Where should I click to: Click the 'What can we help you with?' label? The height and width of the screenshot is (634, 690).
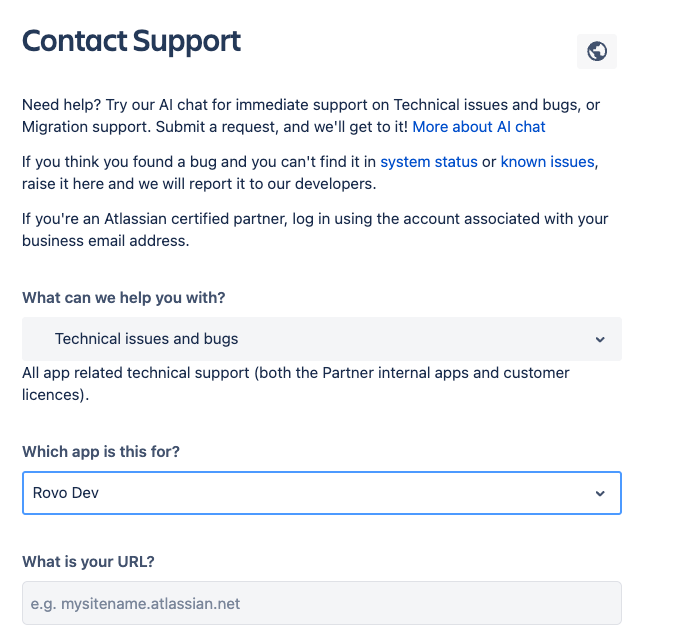122,298
